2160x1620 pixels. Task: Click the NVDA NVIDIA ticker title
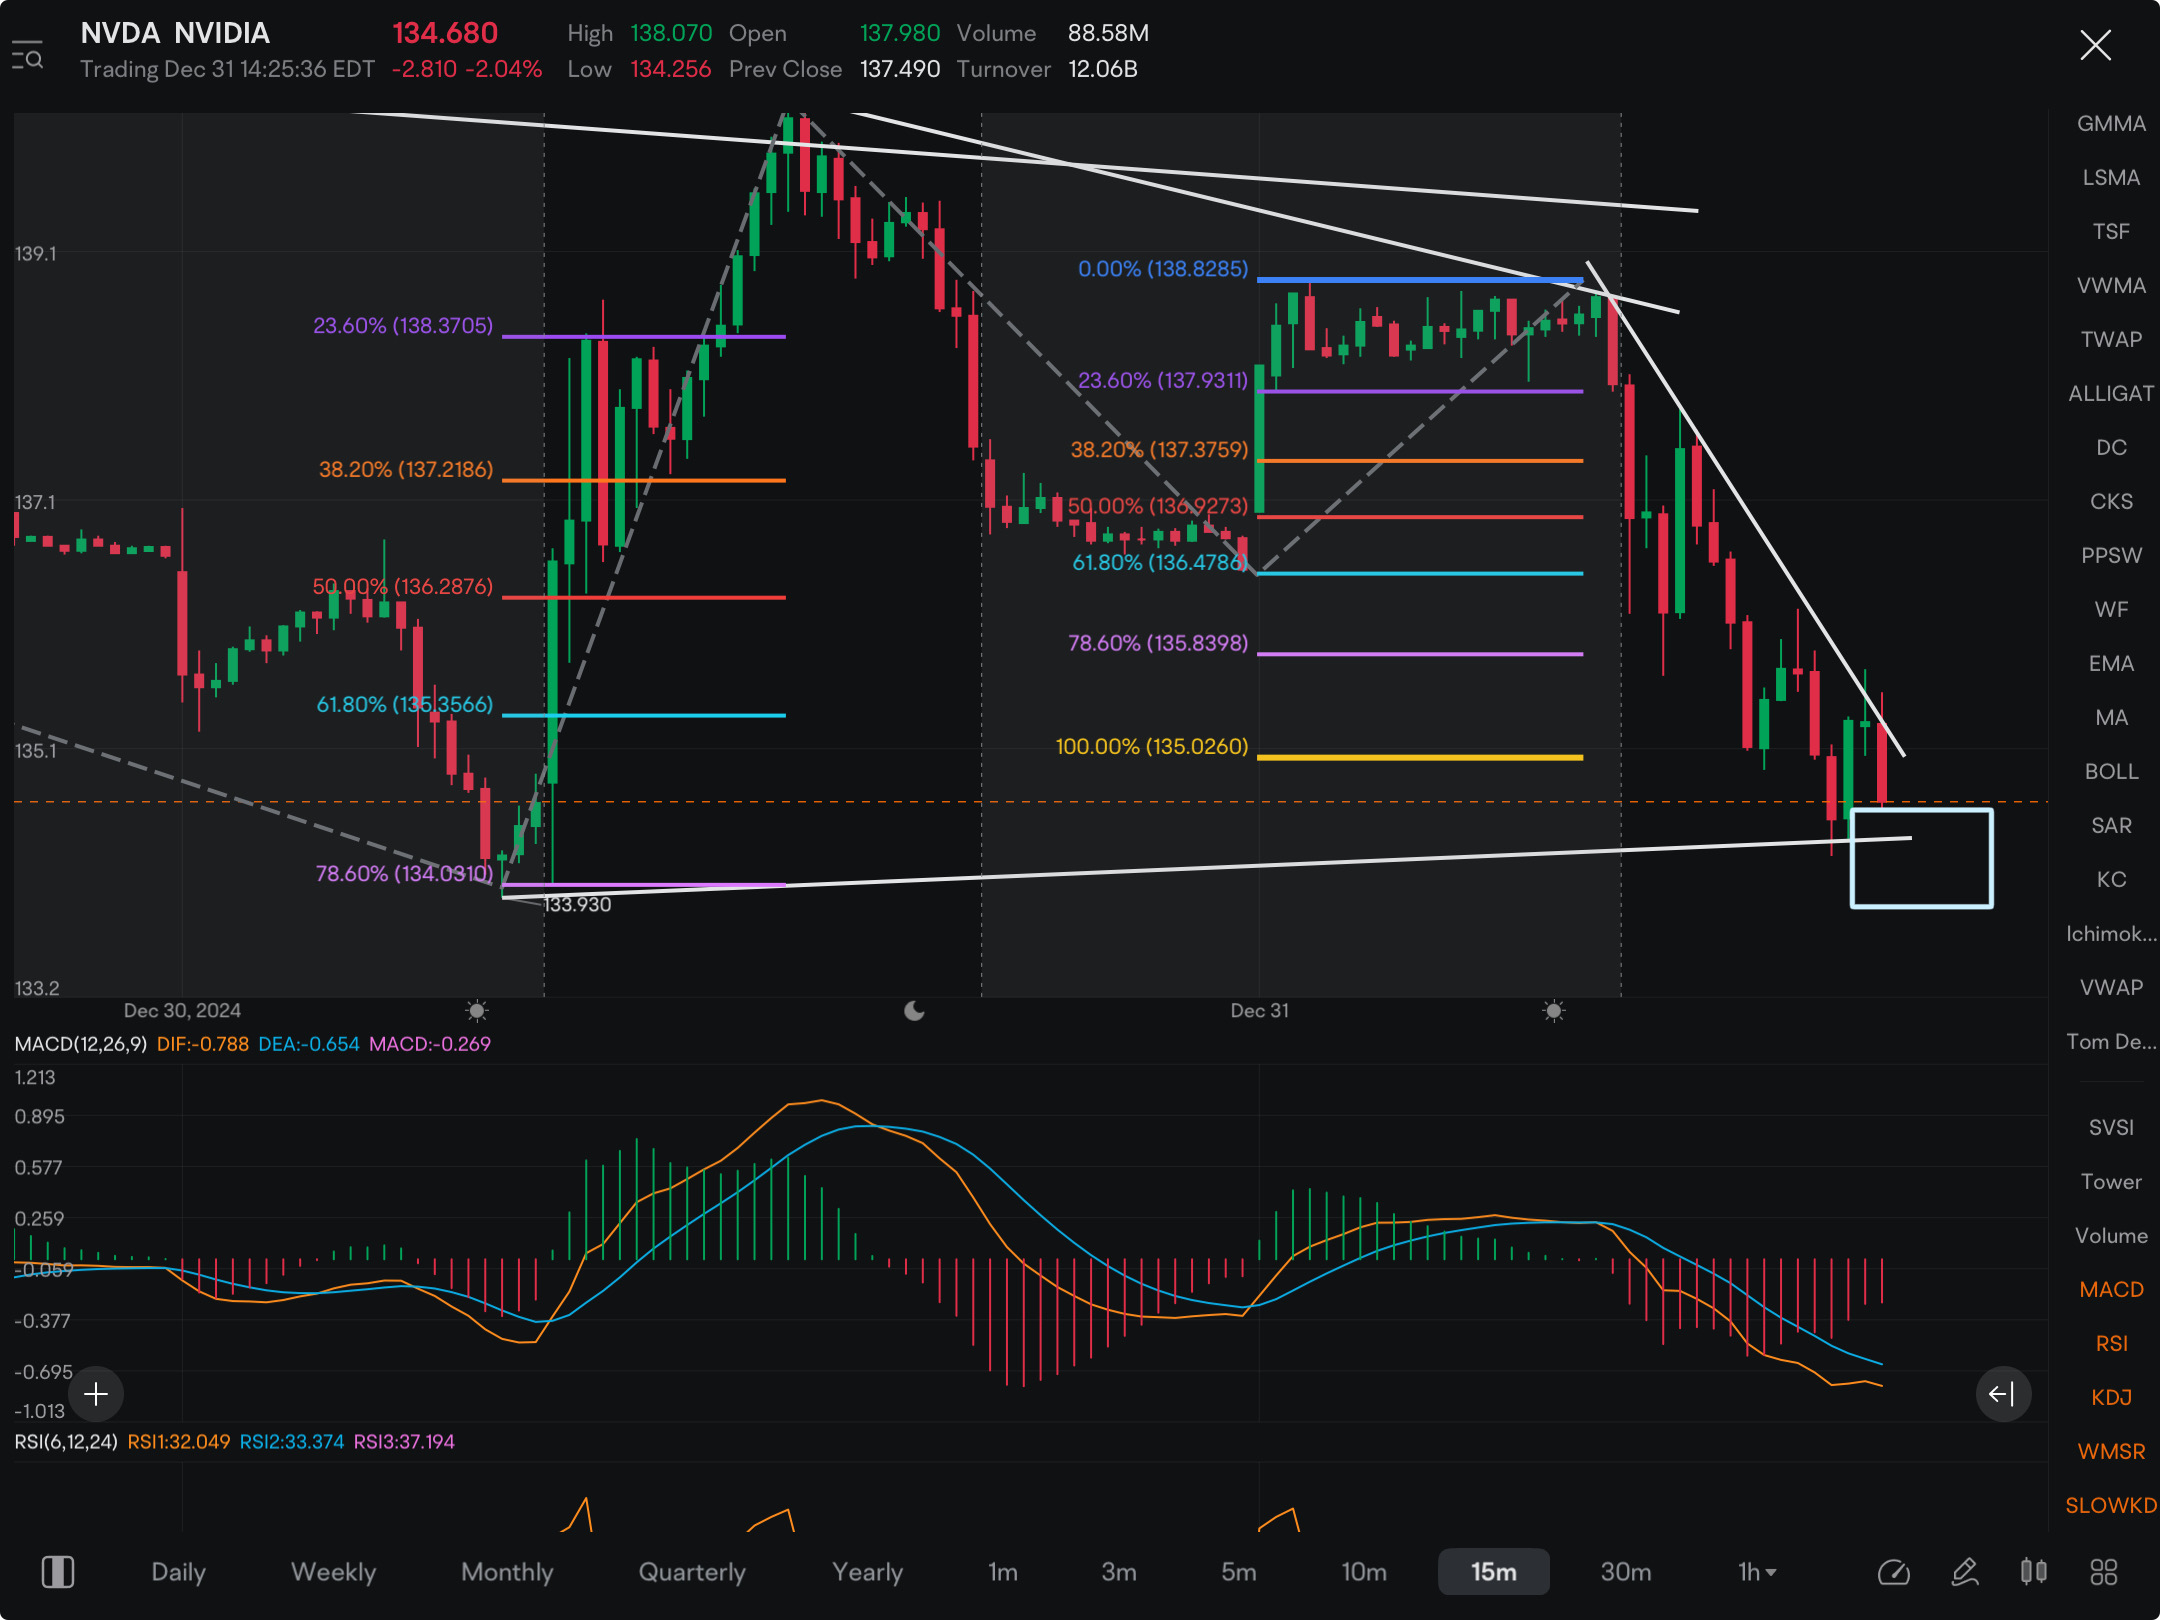[x=175, y=33]
